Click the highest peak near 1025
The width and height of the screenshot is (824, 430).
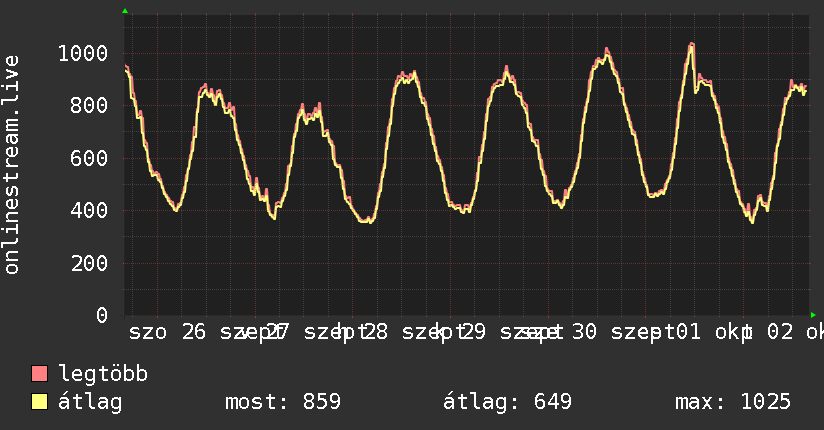(x=692, y=44)
